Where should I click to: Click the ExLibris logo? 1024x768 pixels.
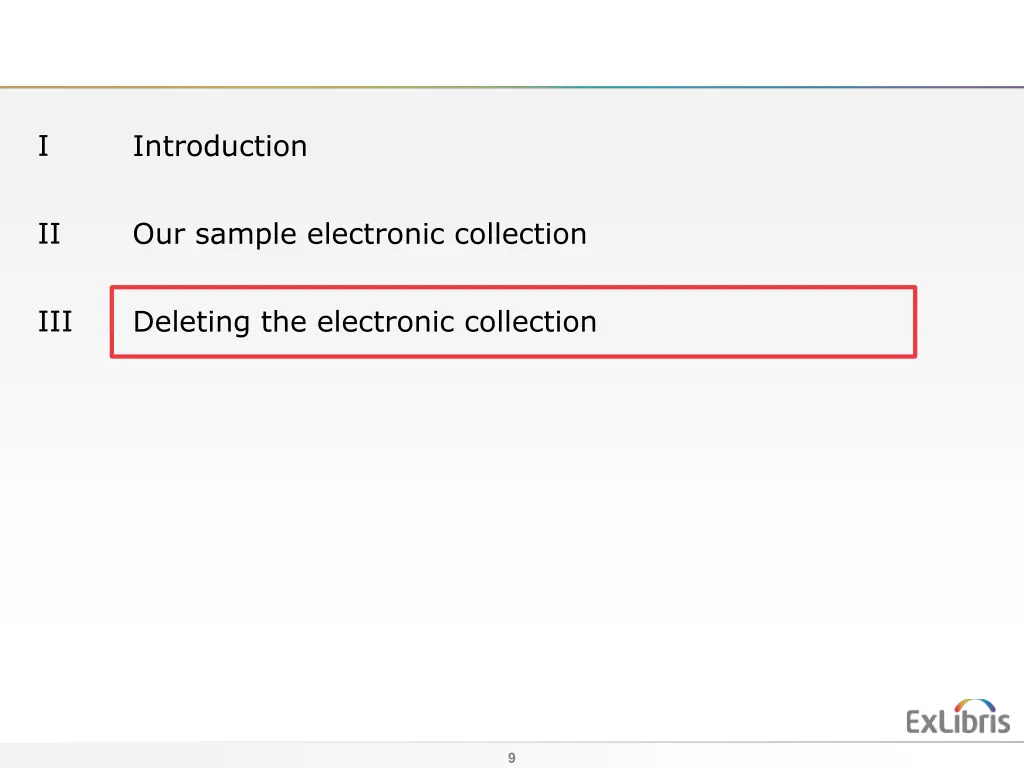click(x=957, y=717)
